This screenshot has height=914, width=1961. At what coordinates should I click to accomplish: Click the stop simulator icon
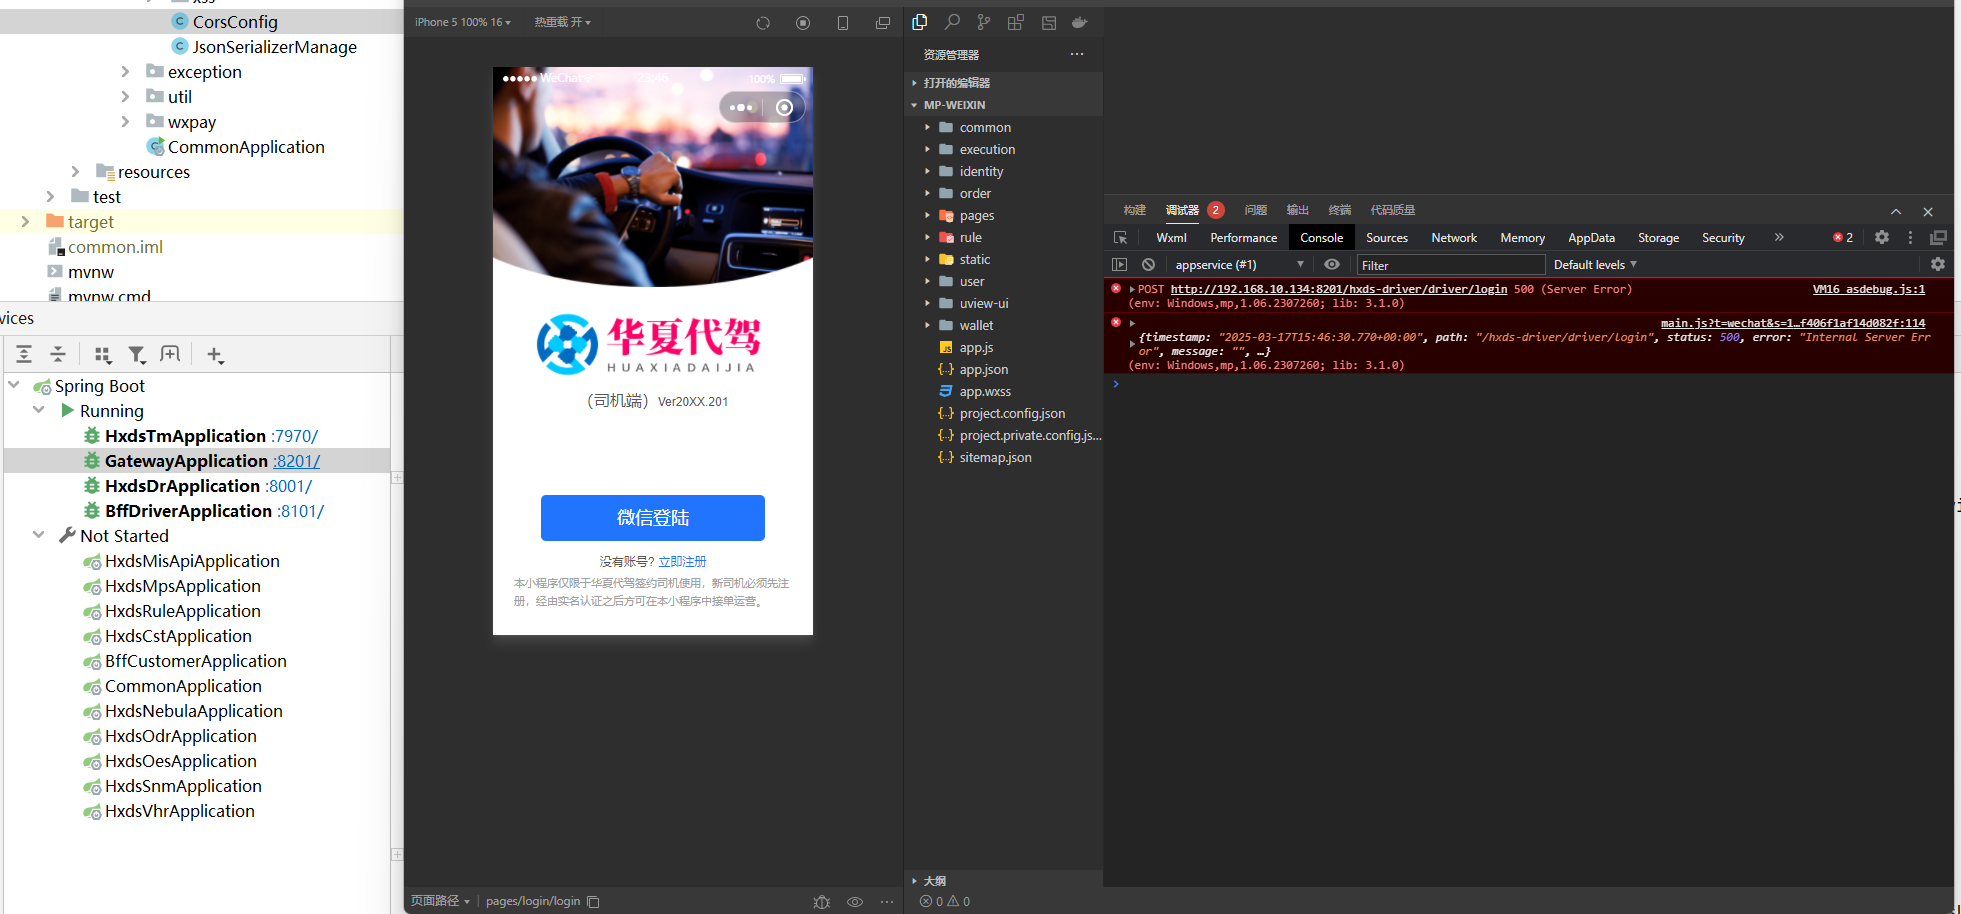pyautogui.click(x=803, y=23)
